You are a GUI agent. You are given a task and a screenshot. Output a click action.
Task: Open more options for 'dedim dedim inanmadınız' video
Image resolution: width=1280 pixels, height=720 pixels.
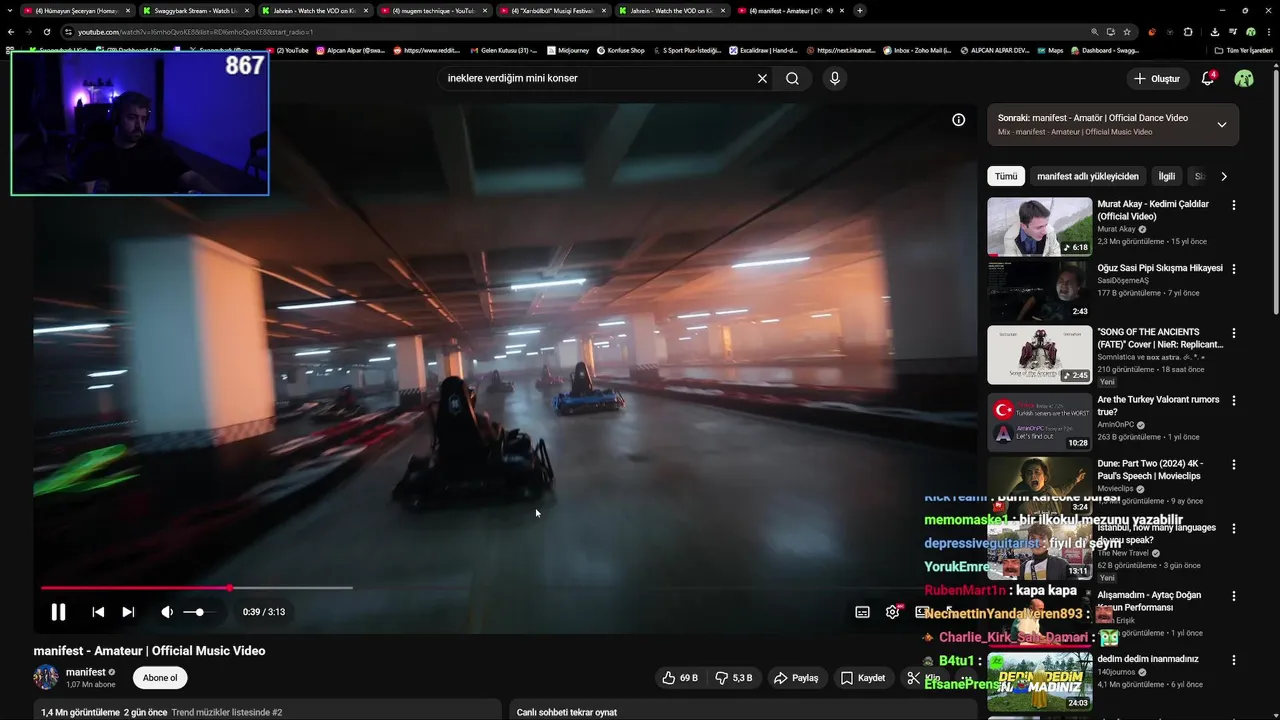pyautogui.click(x=1233, y=660)
